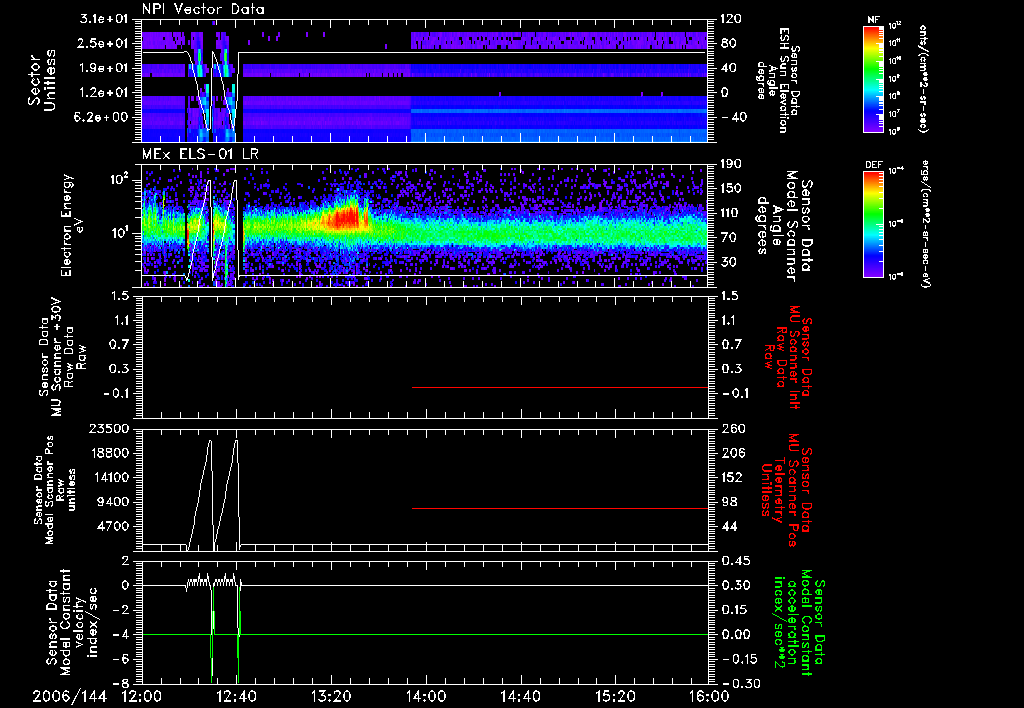Click the 0.45 acceleration tick label
Image resolution: width=1024 pixels, height=708 pixels.
[735, 561]
